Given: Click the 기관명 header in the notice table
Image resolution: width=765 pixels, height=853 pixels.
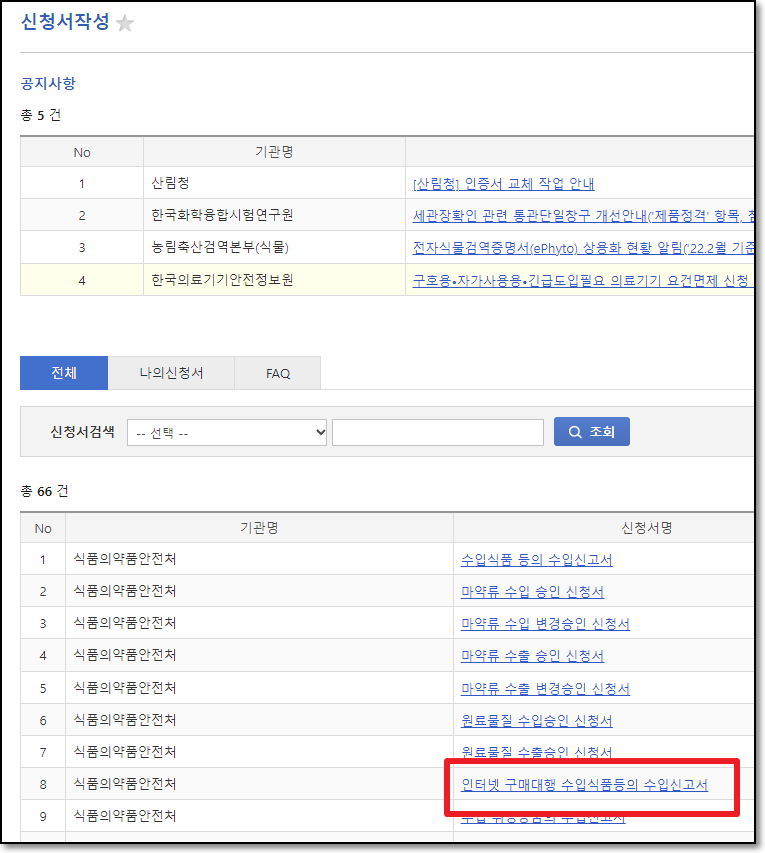Looking at the screenshot, I should 274,152.
